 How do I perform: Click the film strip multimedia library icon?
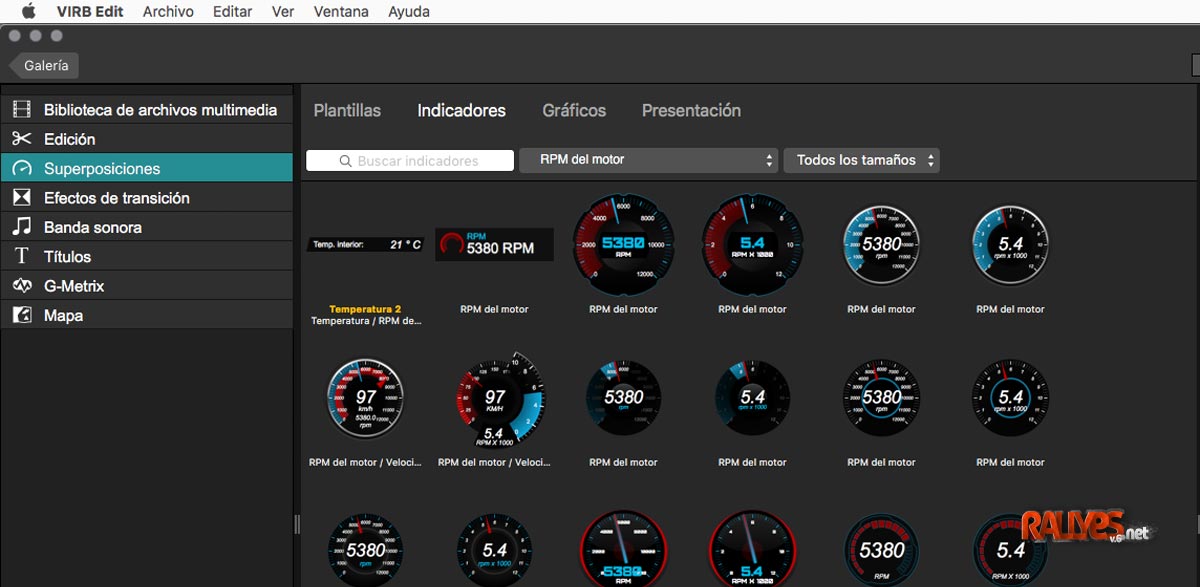[22, 110]
